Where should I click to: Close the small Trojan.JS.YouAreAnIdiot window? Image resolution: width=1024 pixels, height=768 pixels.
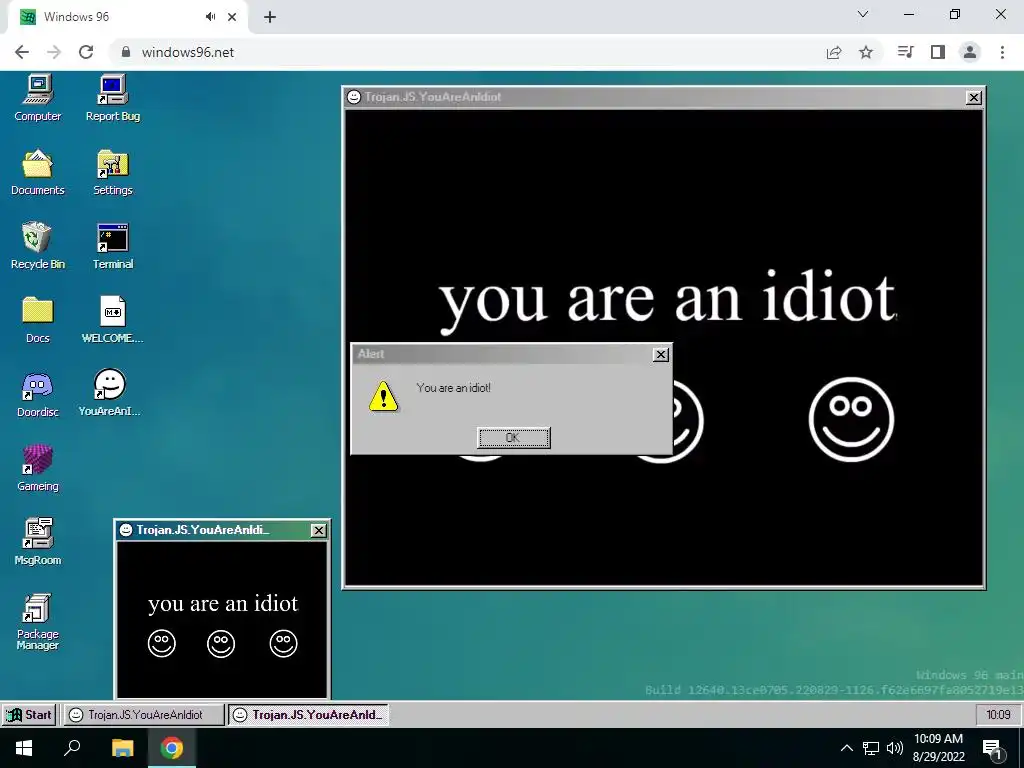tap(318, 530)
